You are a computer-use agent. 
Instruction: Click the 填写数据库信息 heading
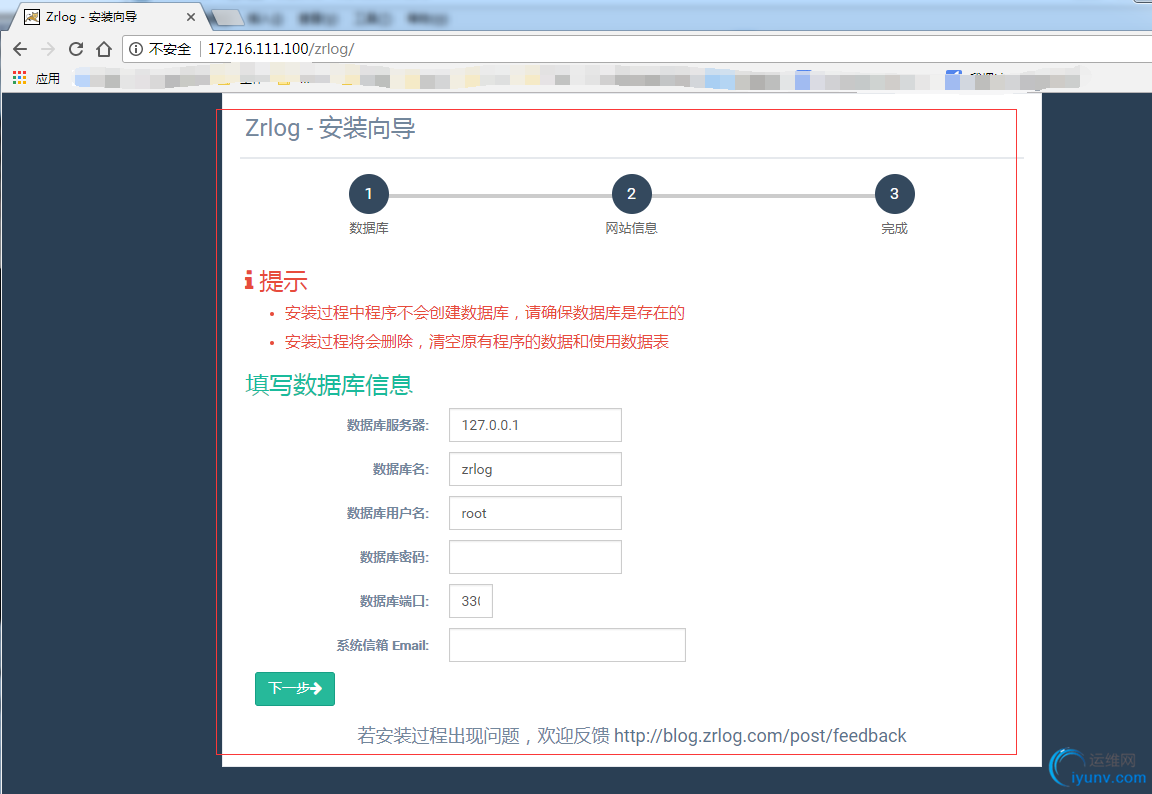(328, 385)
